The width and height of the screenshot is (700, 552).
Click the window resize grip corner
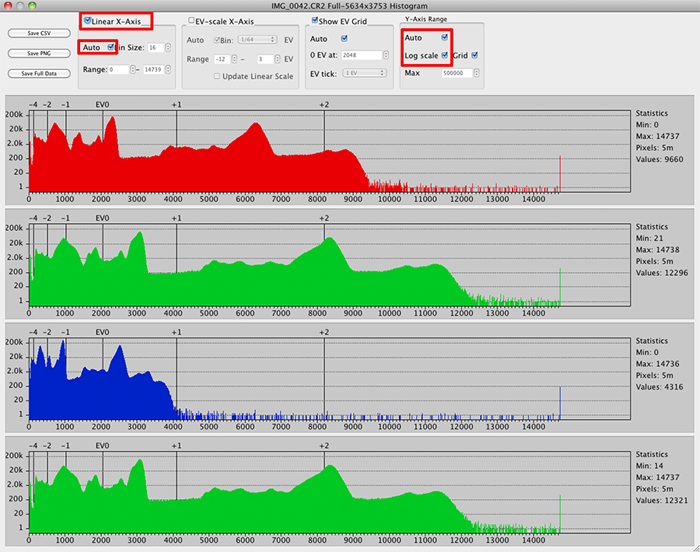pos(695,548)
